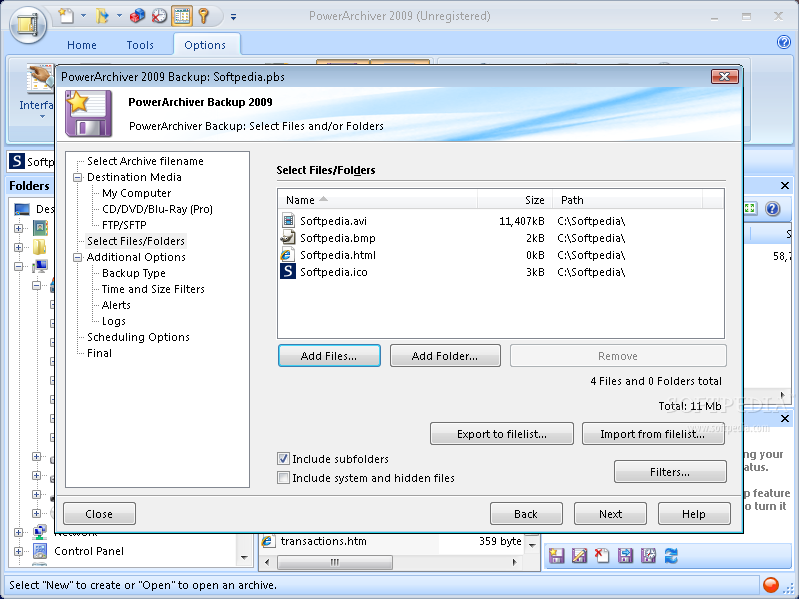Click the Add Folder... button
This screenshot has height=599, width=799.
[x=445, y=356]
